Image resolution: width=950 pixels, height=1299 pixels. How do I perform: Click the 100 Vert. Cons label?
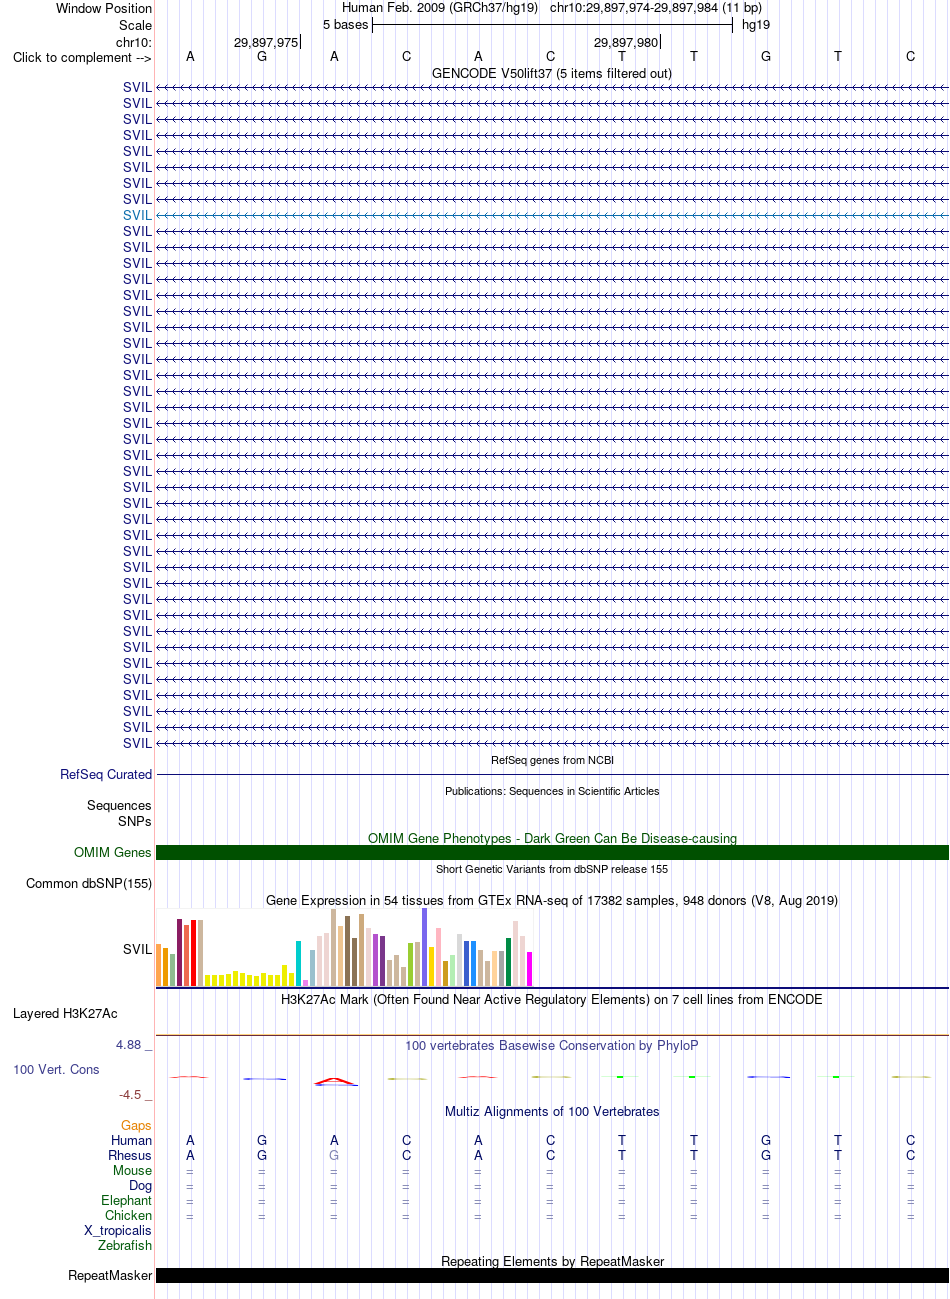(x=56, y=1069)
